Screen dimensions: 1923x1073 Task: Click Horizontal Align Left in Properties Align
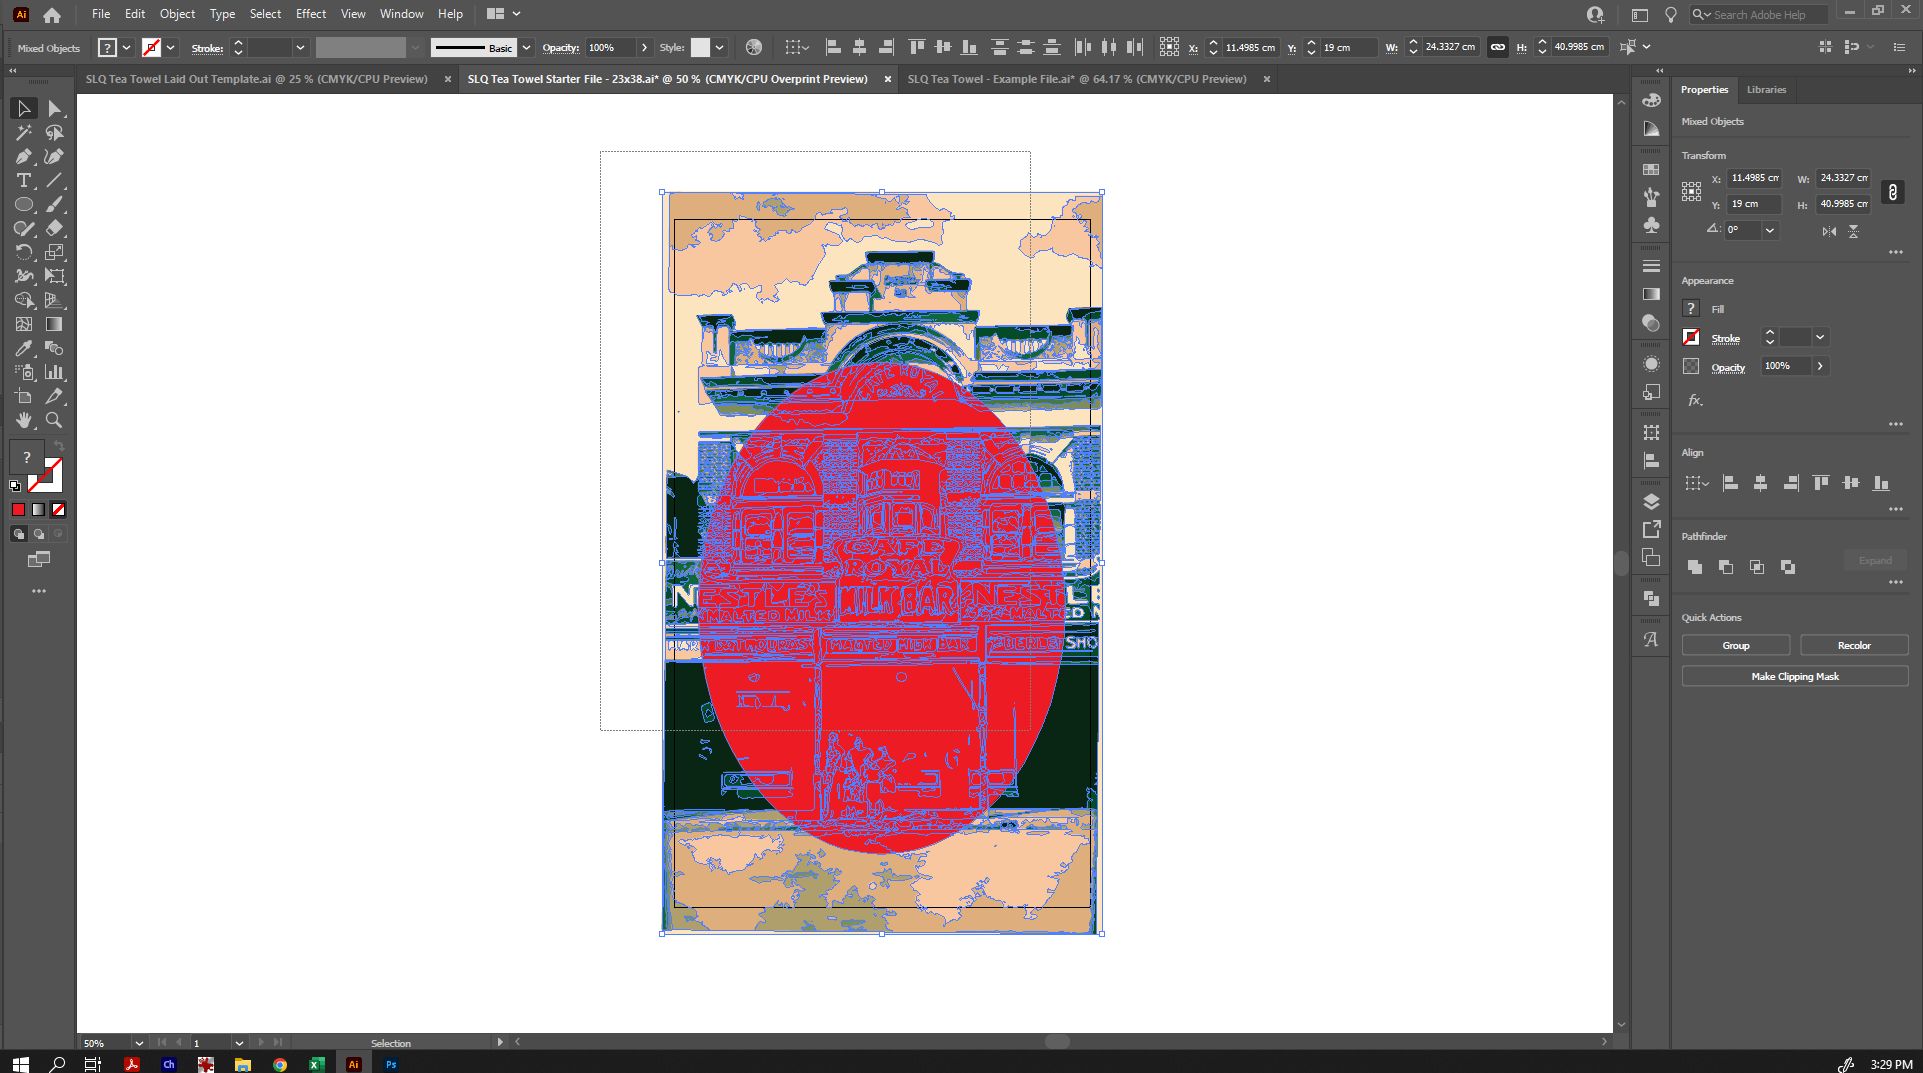pyautogui.click(x=1730, y=483)
